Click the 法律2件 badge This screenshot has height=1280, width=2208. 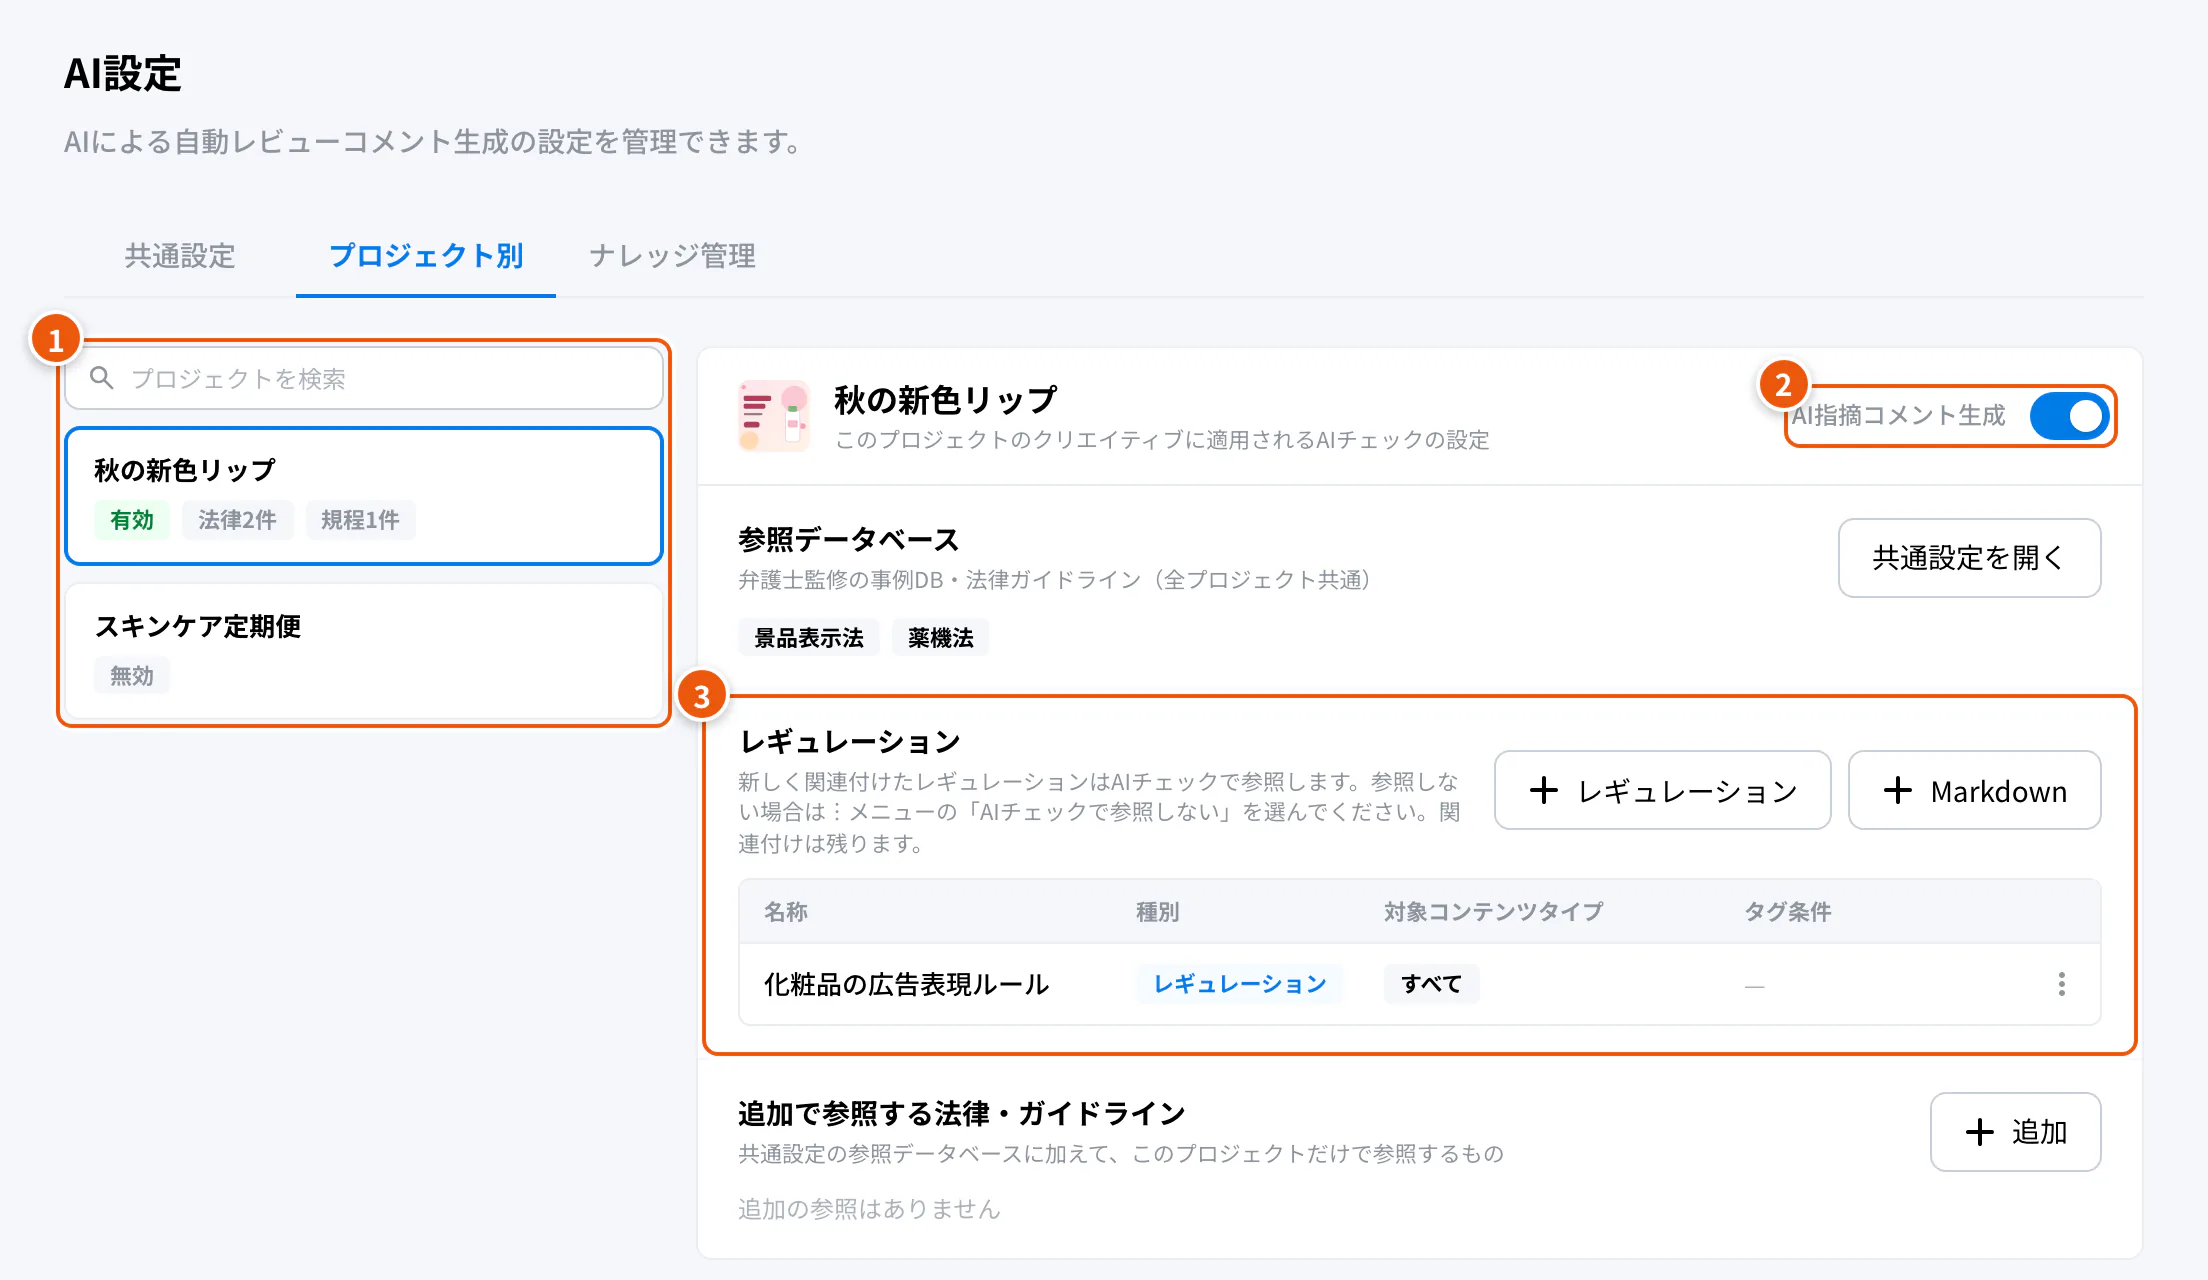[237, 520]
